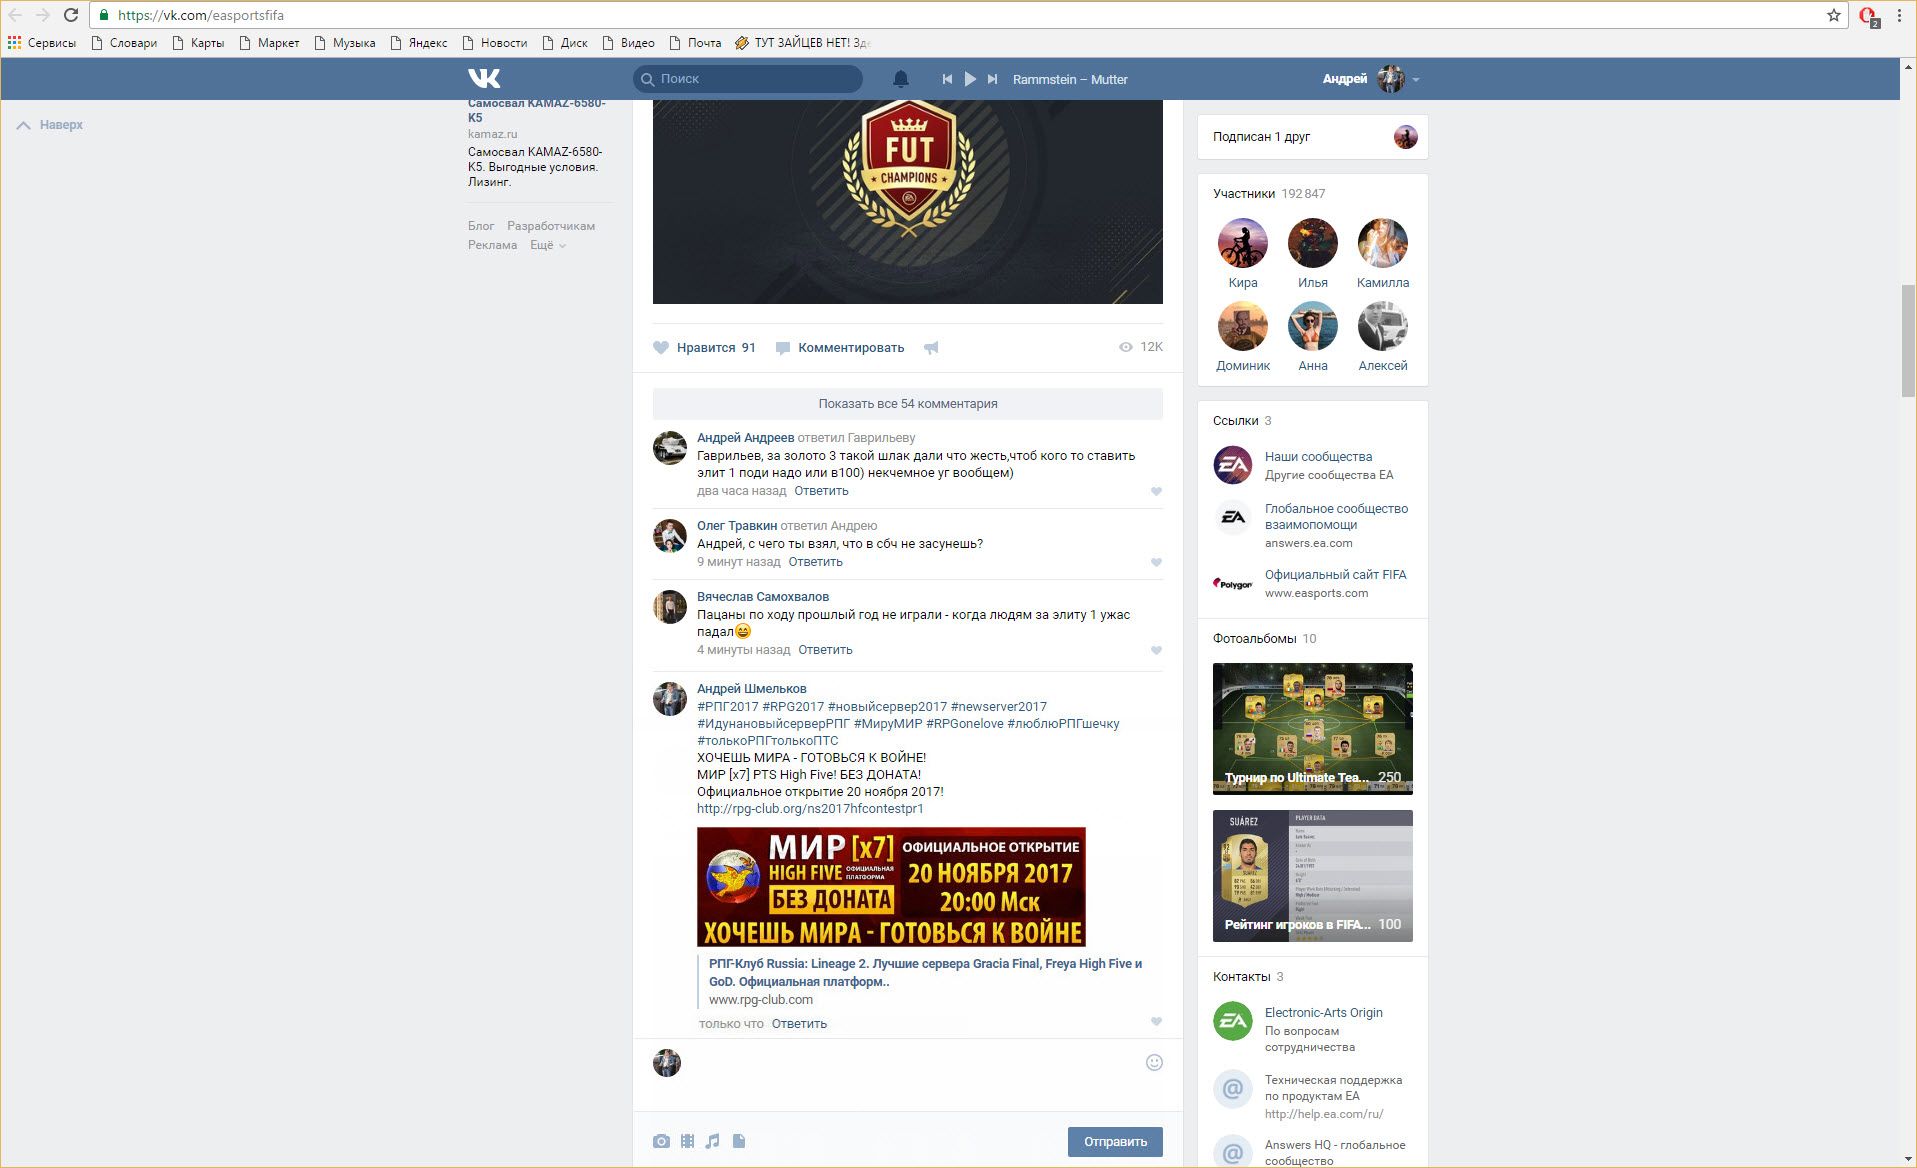Like Олег Травкин's comment
1917x1168 pixels.
coord(1156,562)
